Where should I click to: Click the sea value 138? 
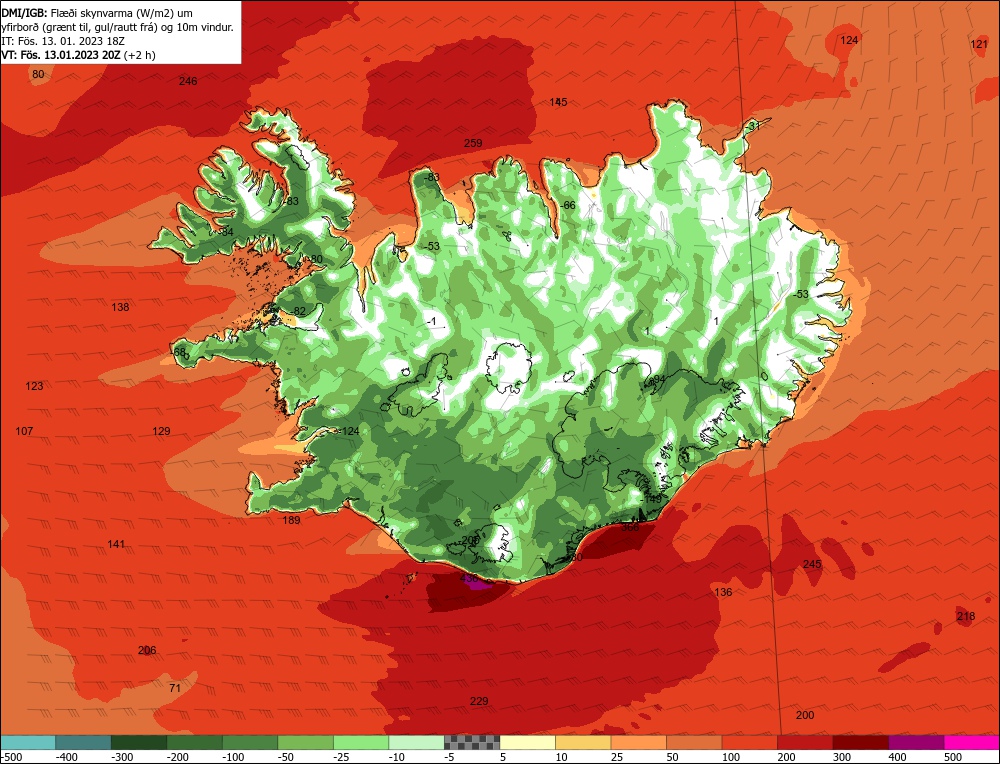coord(120,307)
